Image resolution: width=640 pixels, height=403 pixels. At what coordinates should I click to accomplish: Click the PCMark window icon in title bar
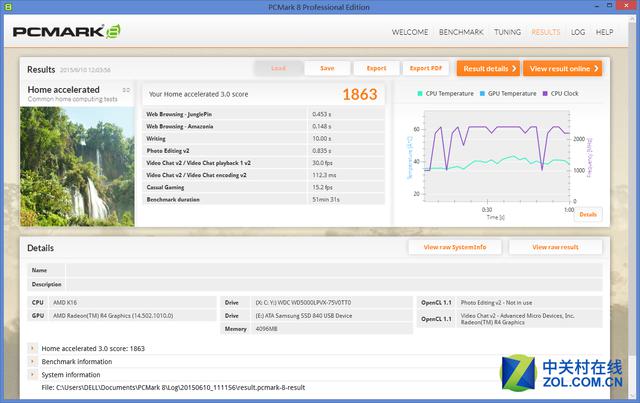click(8, 7)
